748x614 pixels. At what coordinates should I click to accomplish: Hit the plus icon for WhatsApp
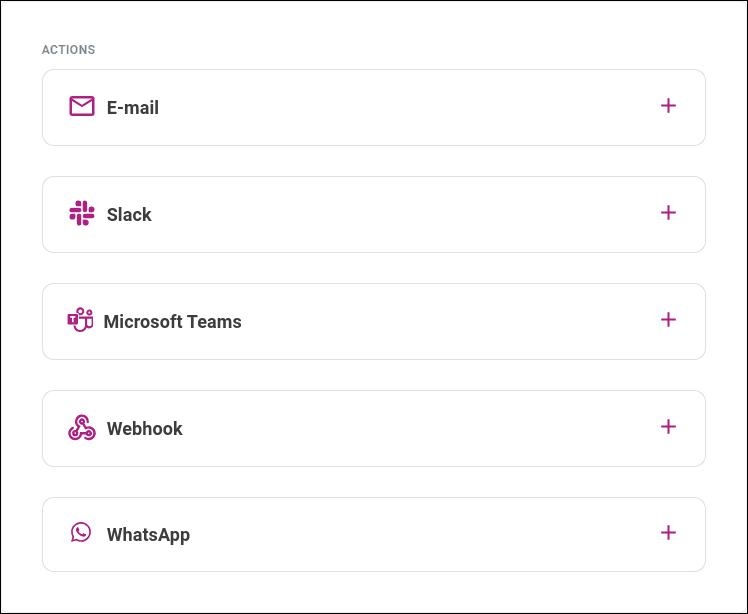[x=669, y=533]
